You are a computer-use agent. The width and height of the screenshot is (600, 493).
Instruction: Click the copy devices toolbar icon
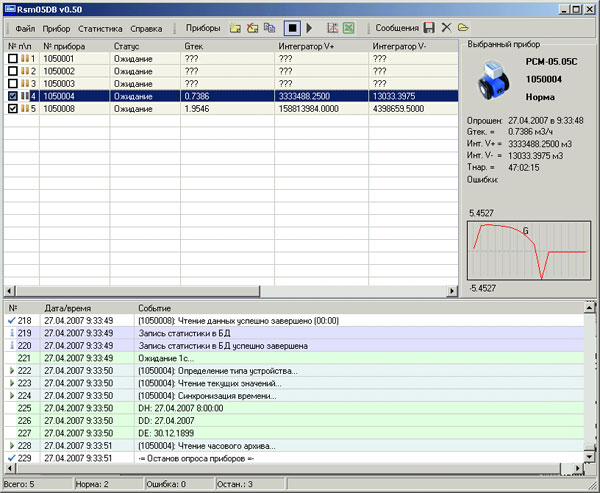coord(269,29)
